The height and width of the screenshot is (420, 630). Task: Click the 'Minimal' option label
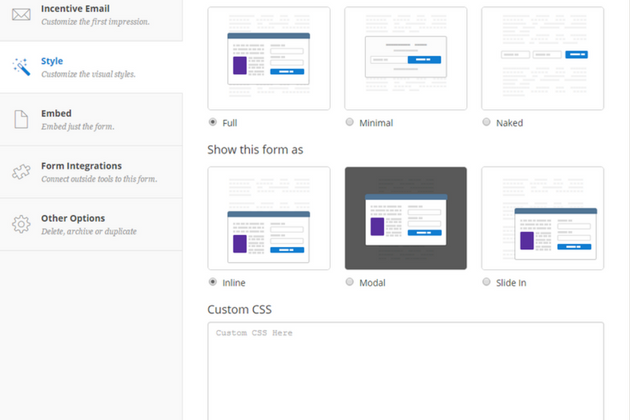pos(376,123)
